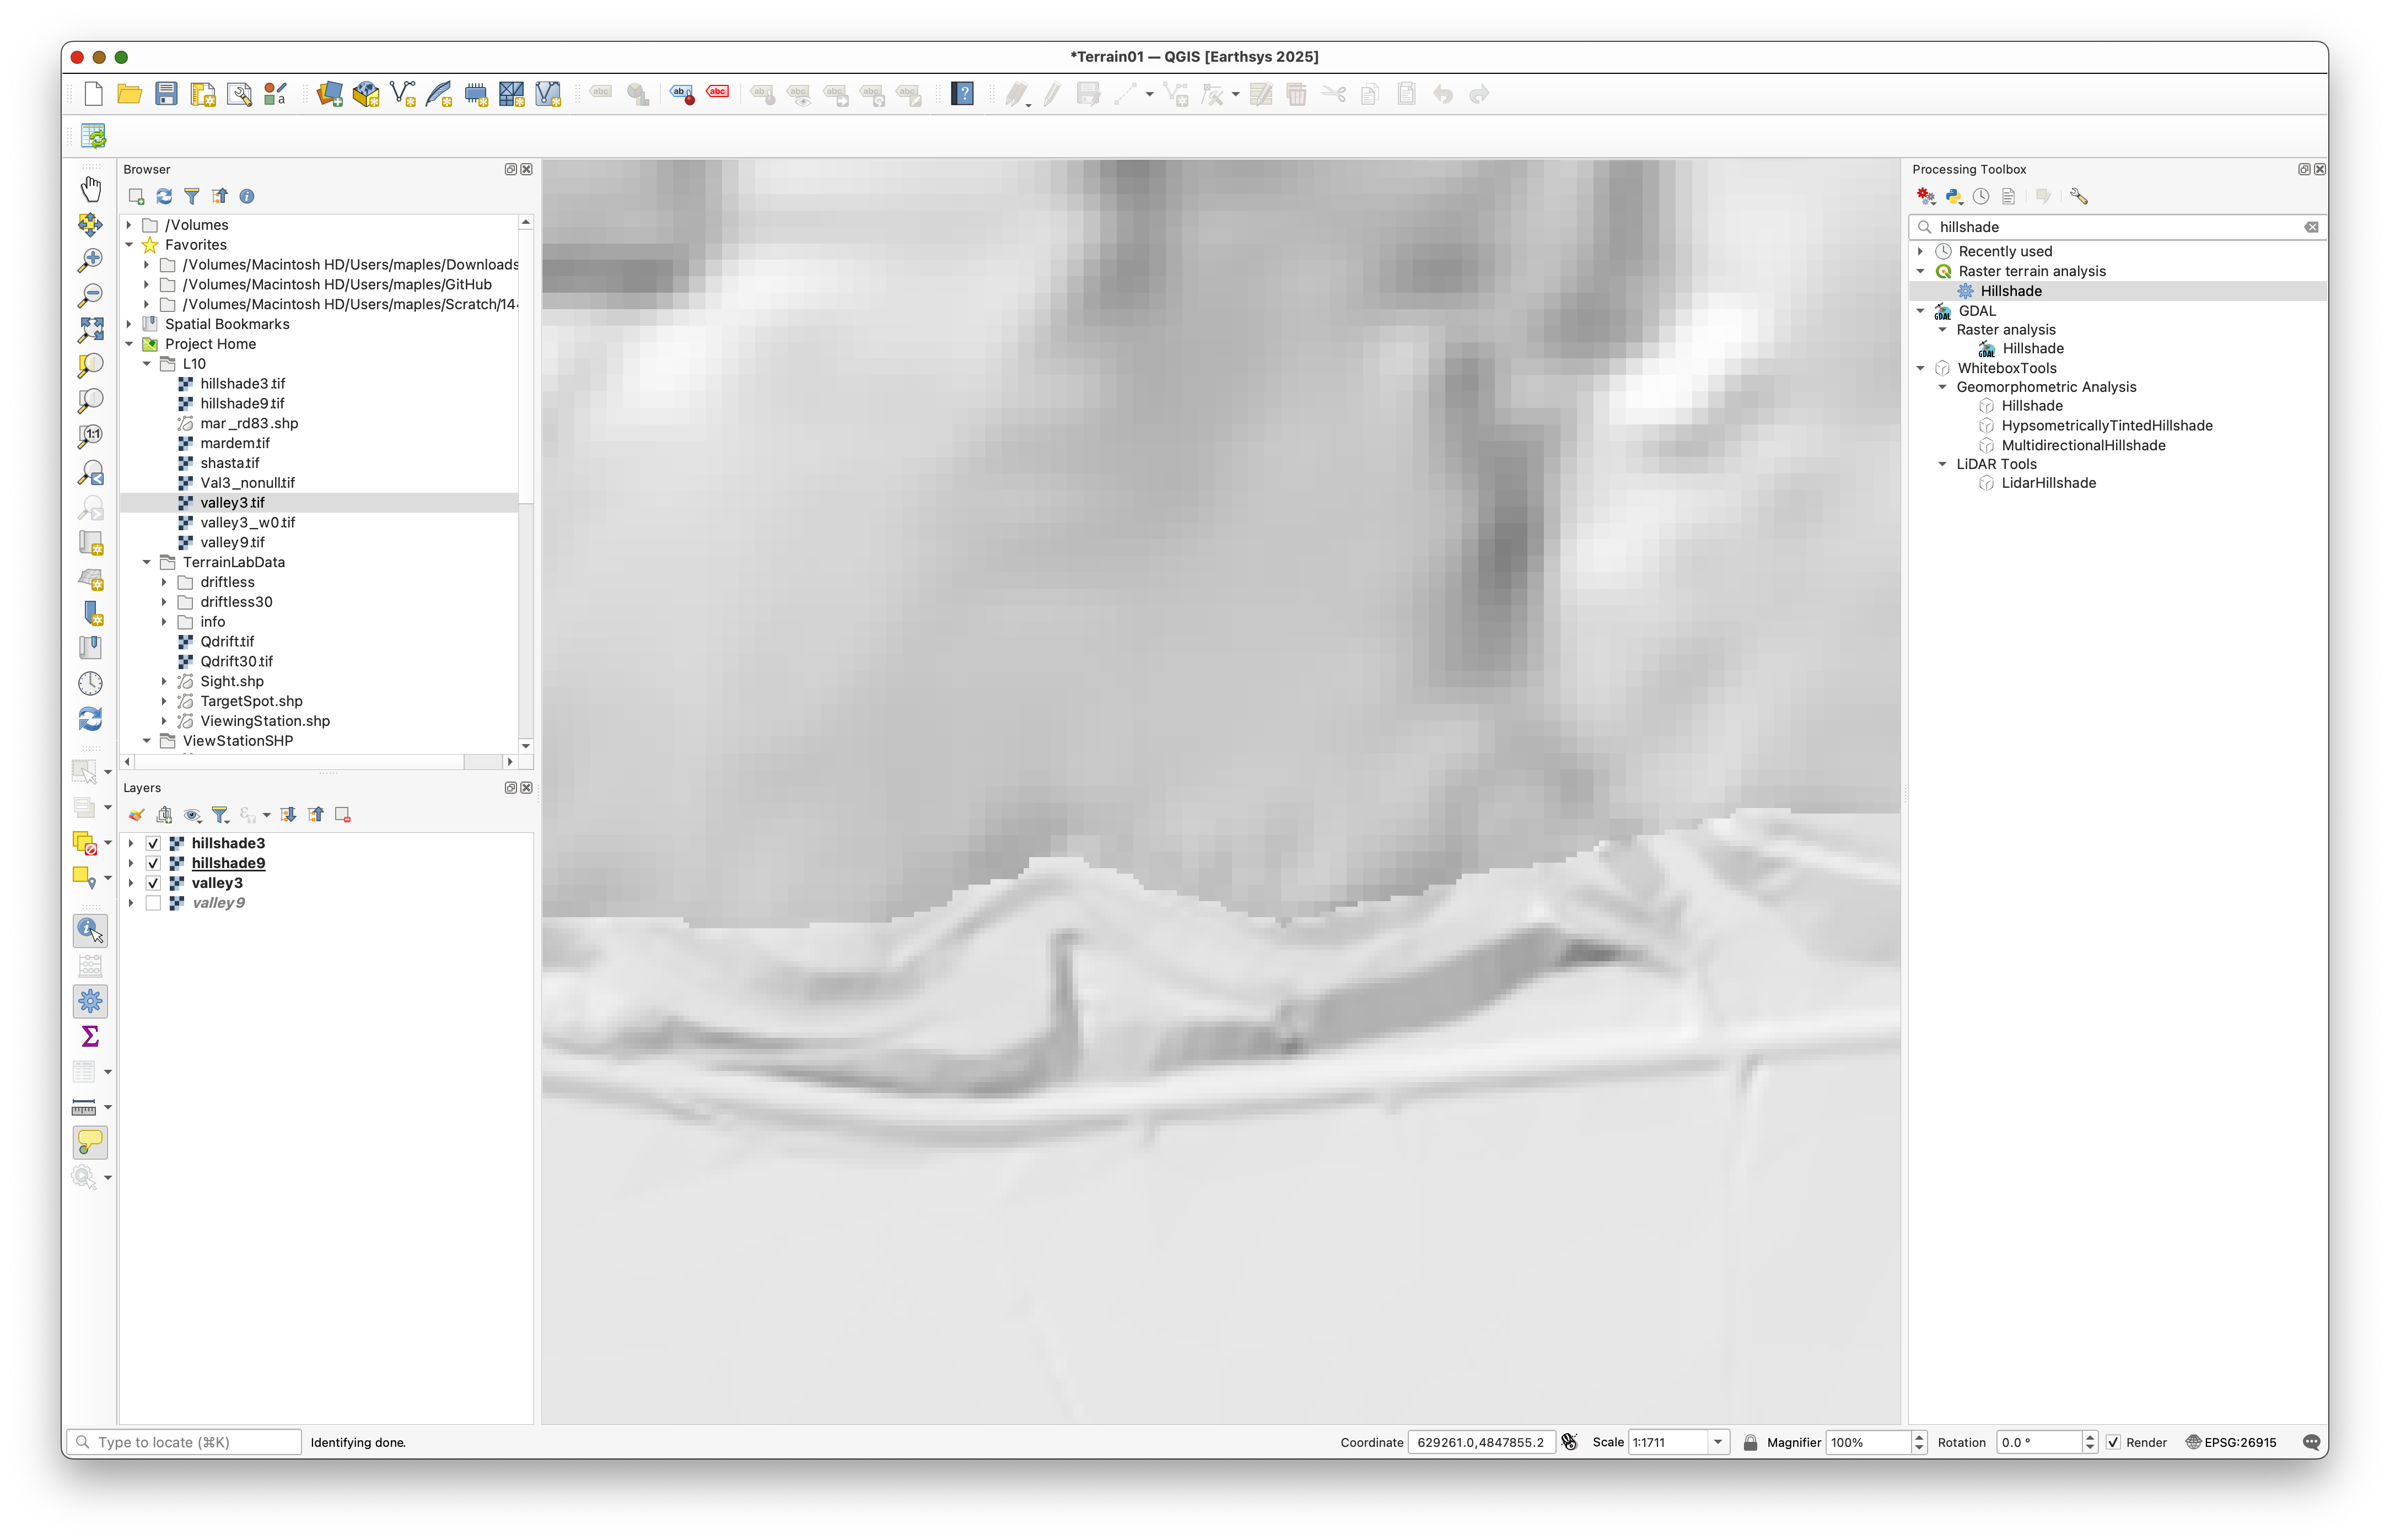Image resolution: width=2390 pixels, height=1540 pixels.
Task: Collapse the WhiteboxTools group
Action: point(1920,368)
